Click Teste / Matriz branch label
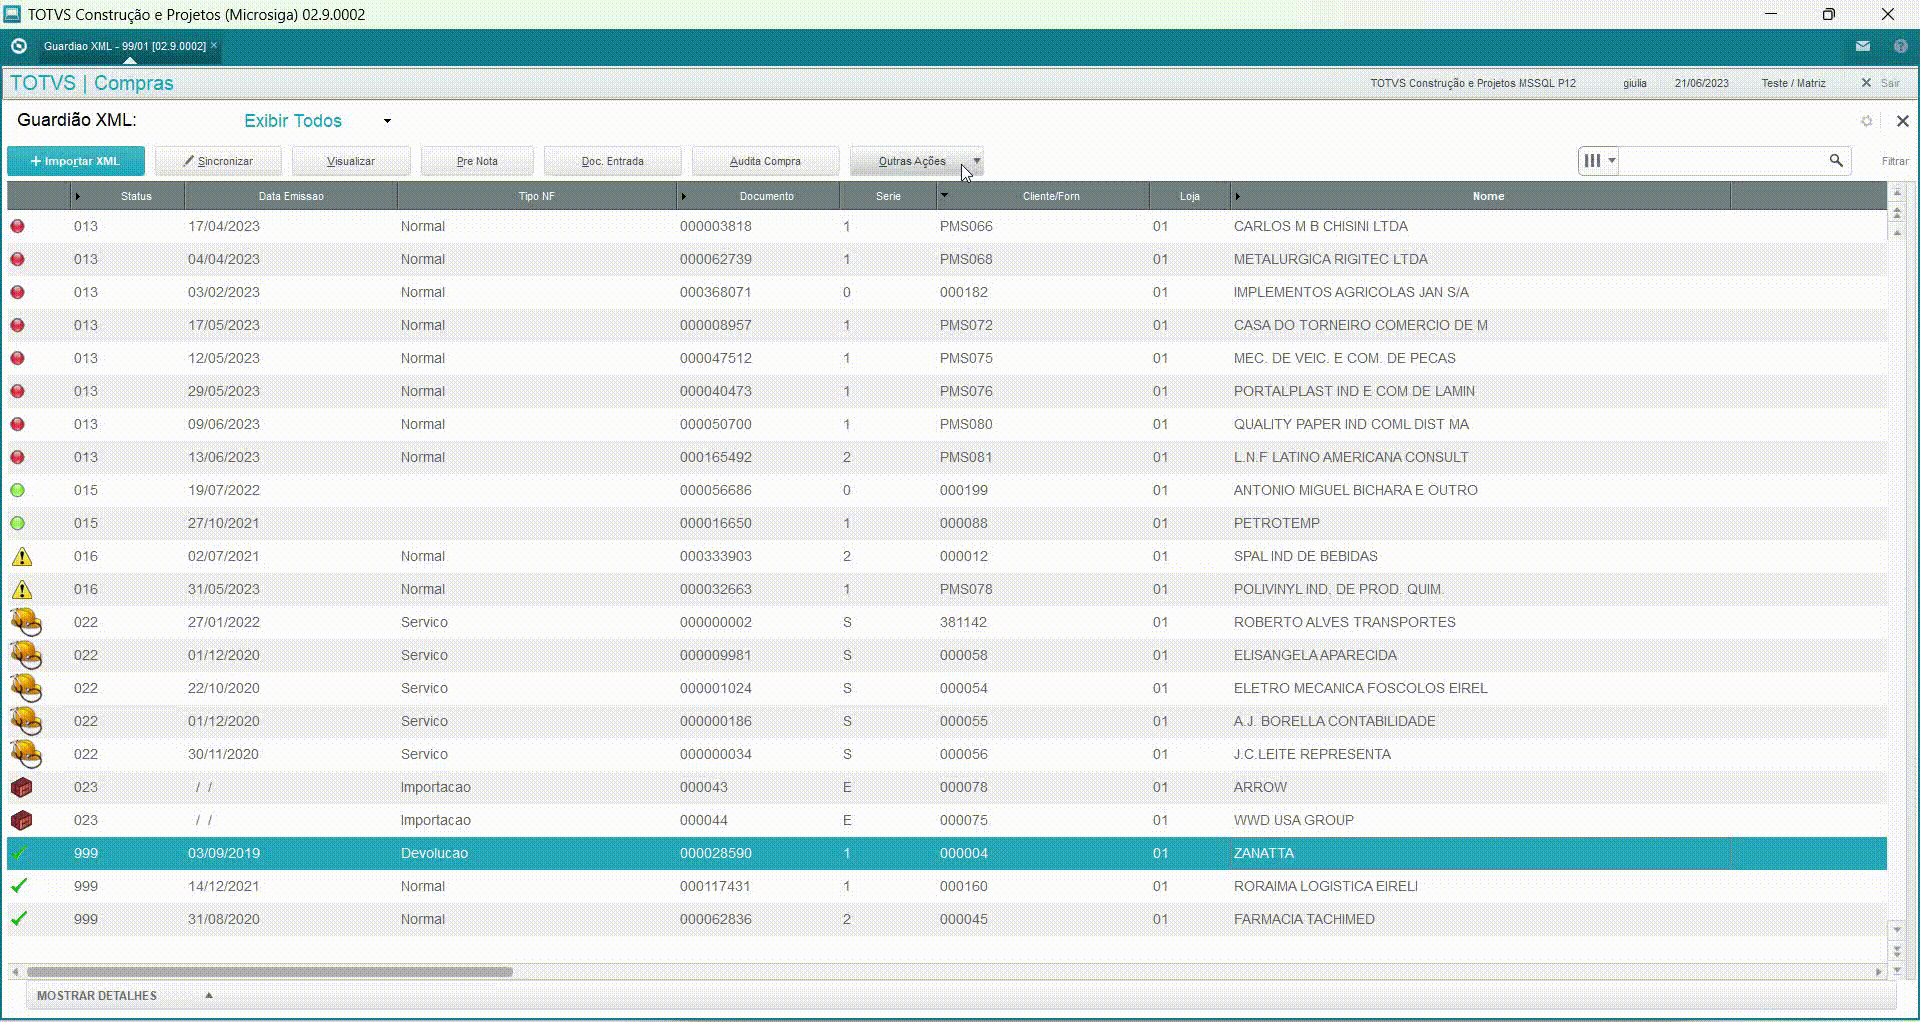The height and width of the screenshot is (1022, 1920). [1793, 83]
